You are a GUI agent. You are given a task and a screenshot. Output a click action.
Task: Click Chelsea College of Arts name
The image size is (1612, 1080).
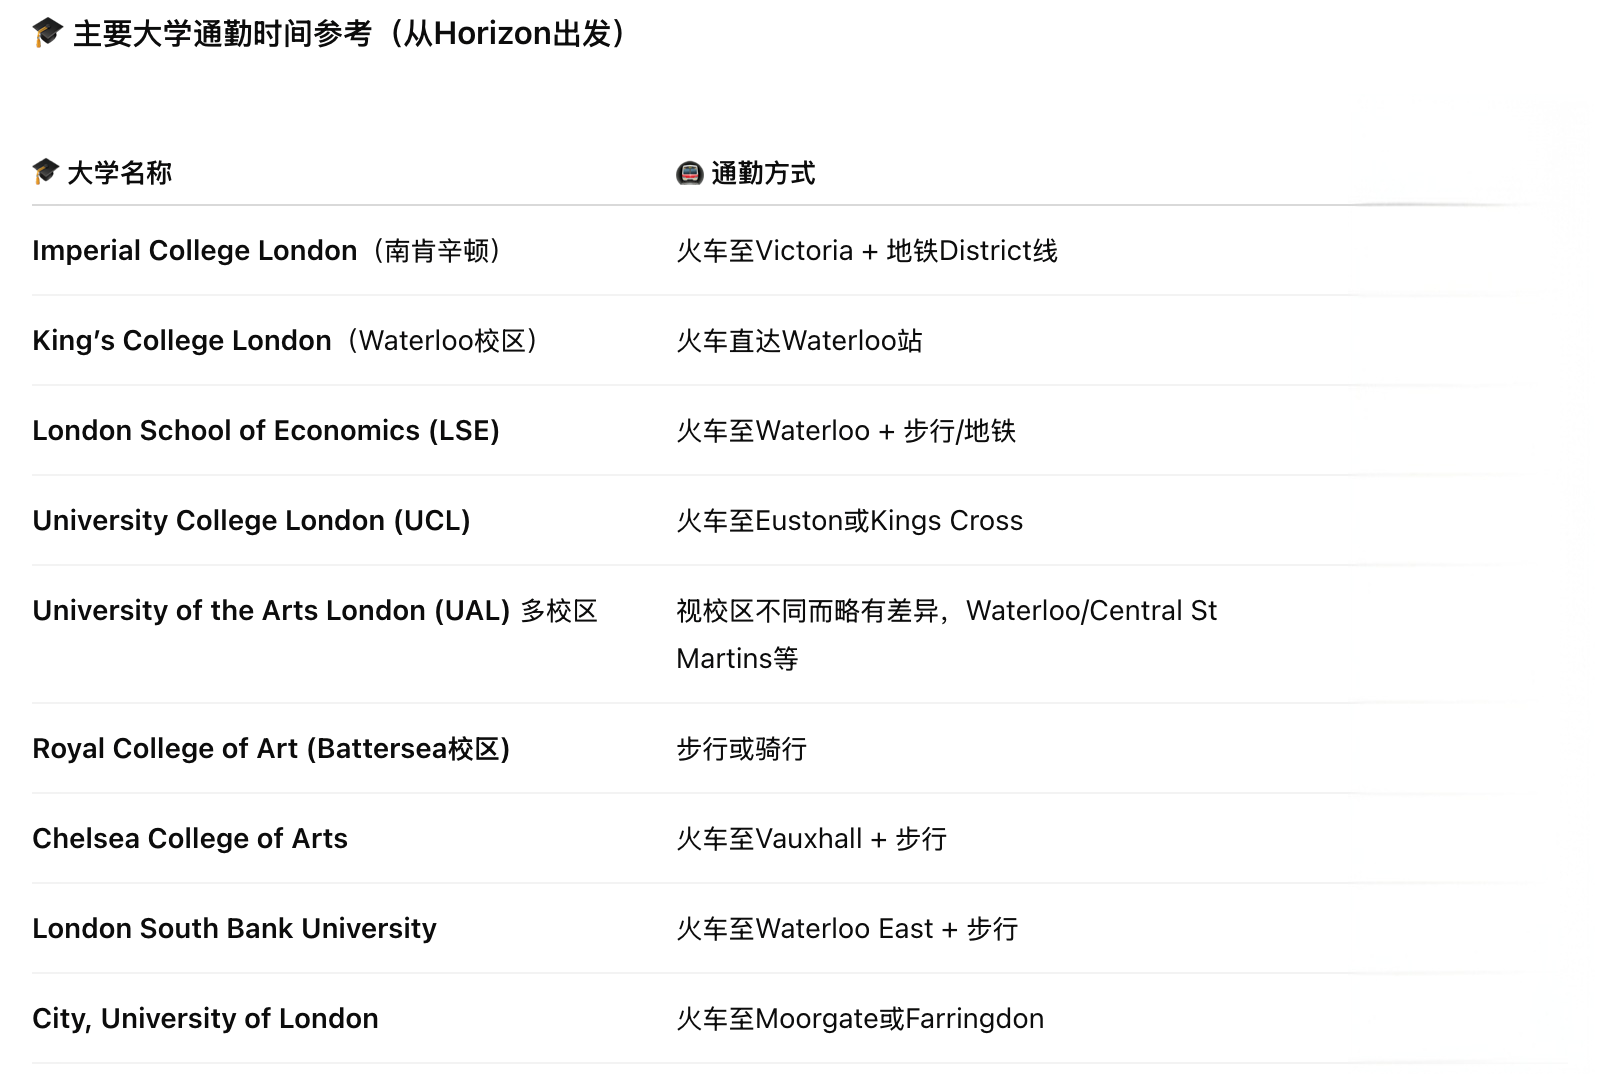190,838
